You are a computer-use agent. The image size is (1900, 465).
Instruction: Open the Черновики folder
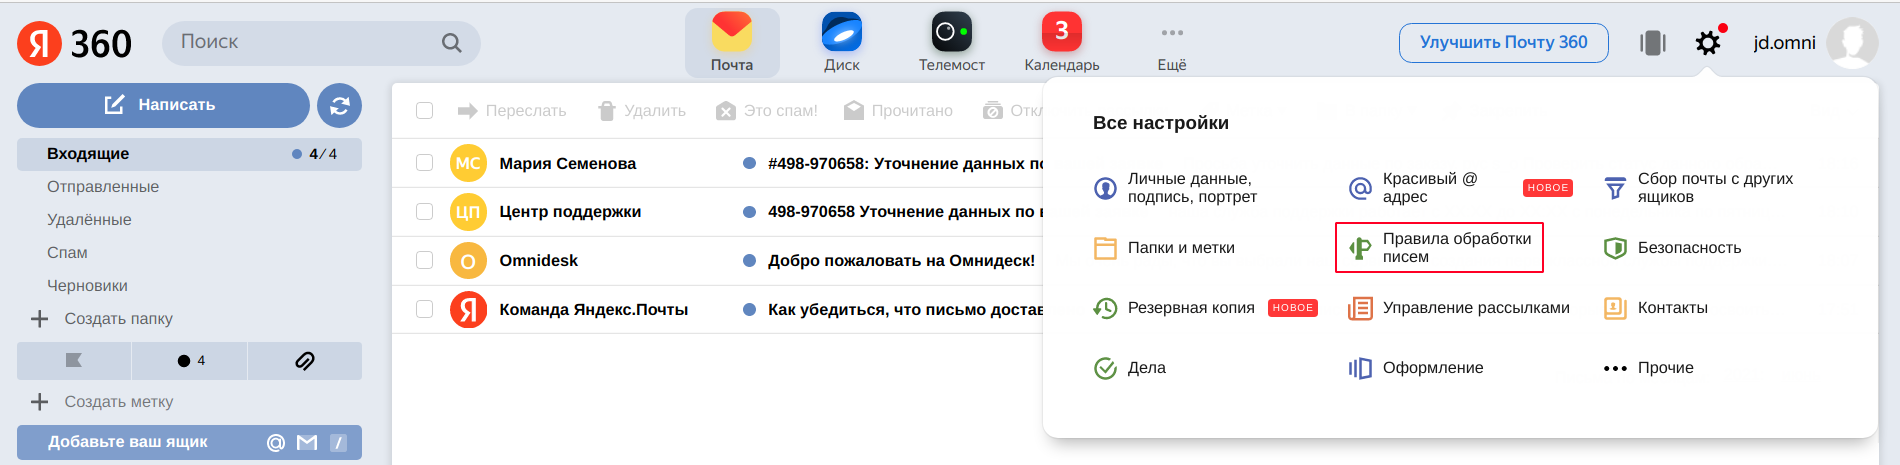87,286
